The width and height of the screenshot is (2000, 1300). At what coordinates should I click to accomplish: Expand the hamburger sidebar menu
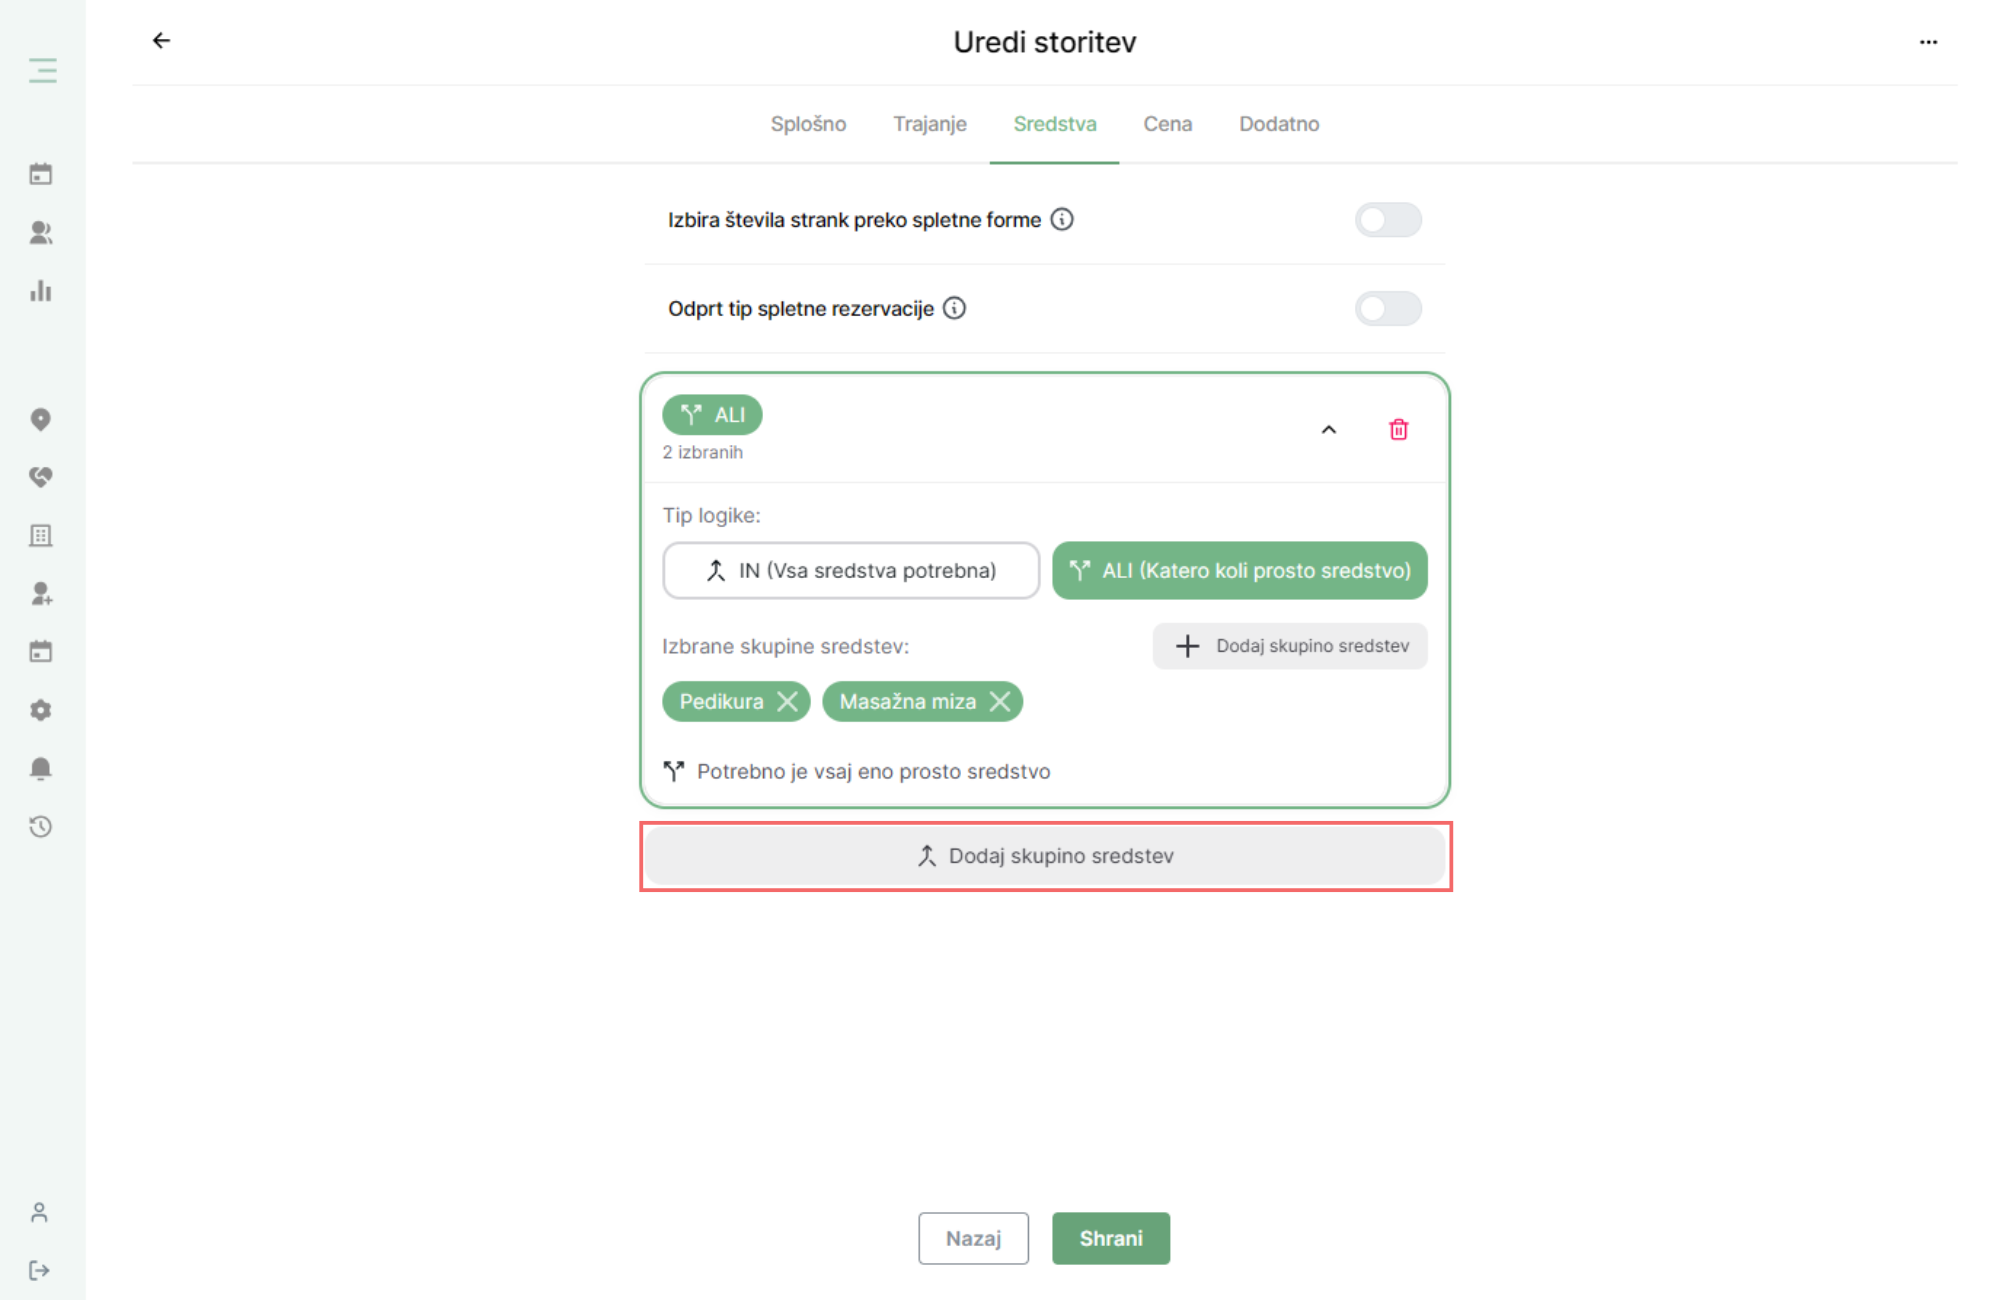[x=42, y=70]
